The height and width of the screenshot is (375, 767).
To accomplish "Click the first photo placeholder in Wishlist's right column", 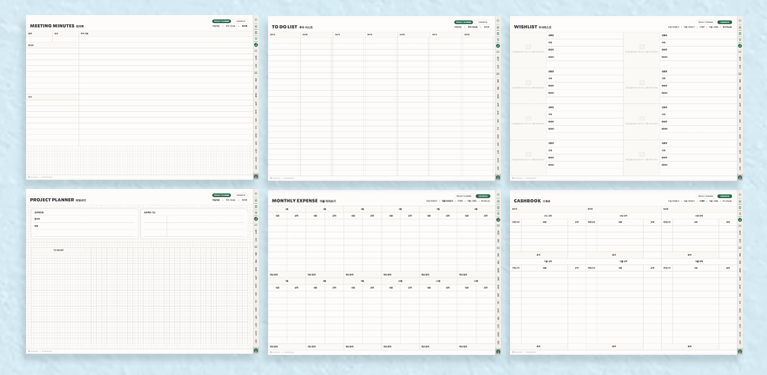I will click(642, 50).
